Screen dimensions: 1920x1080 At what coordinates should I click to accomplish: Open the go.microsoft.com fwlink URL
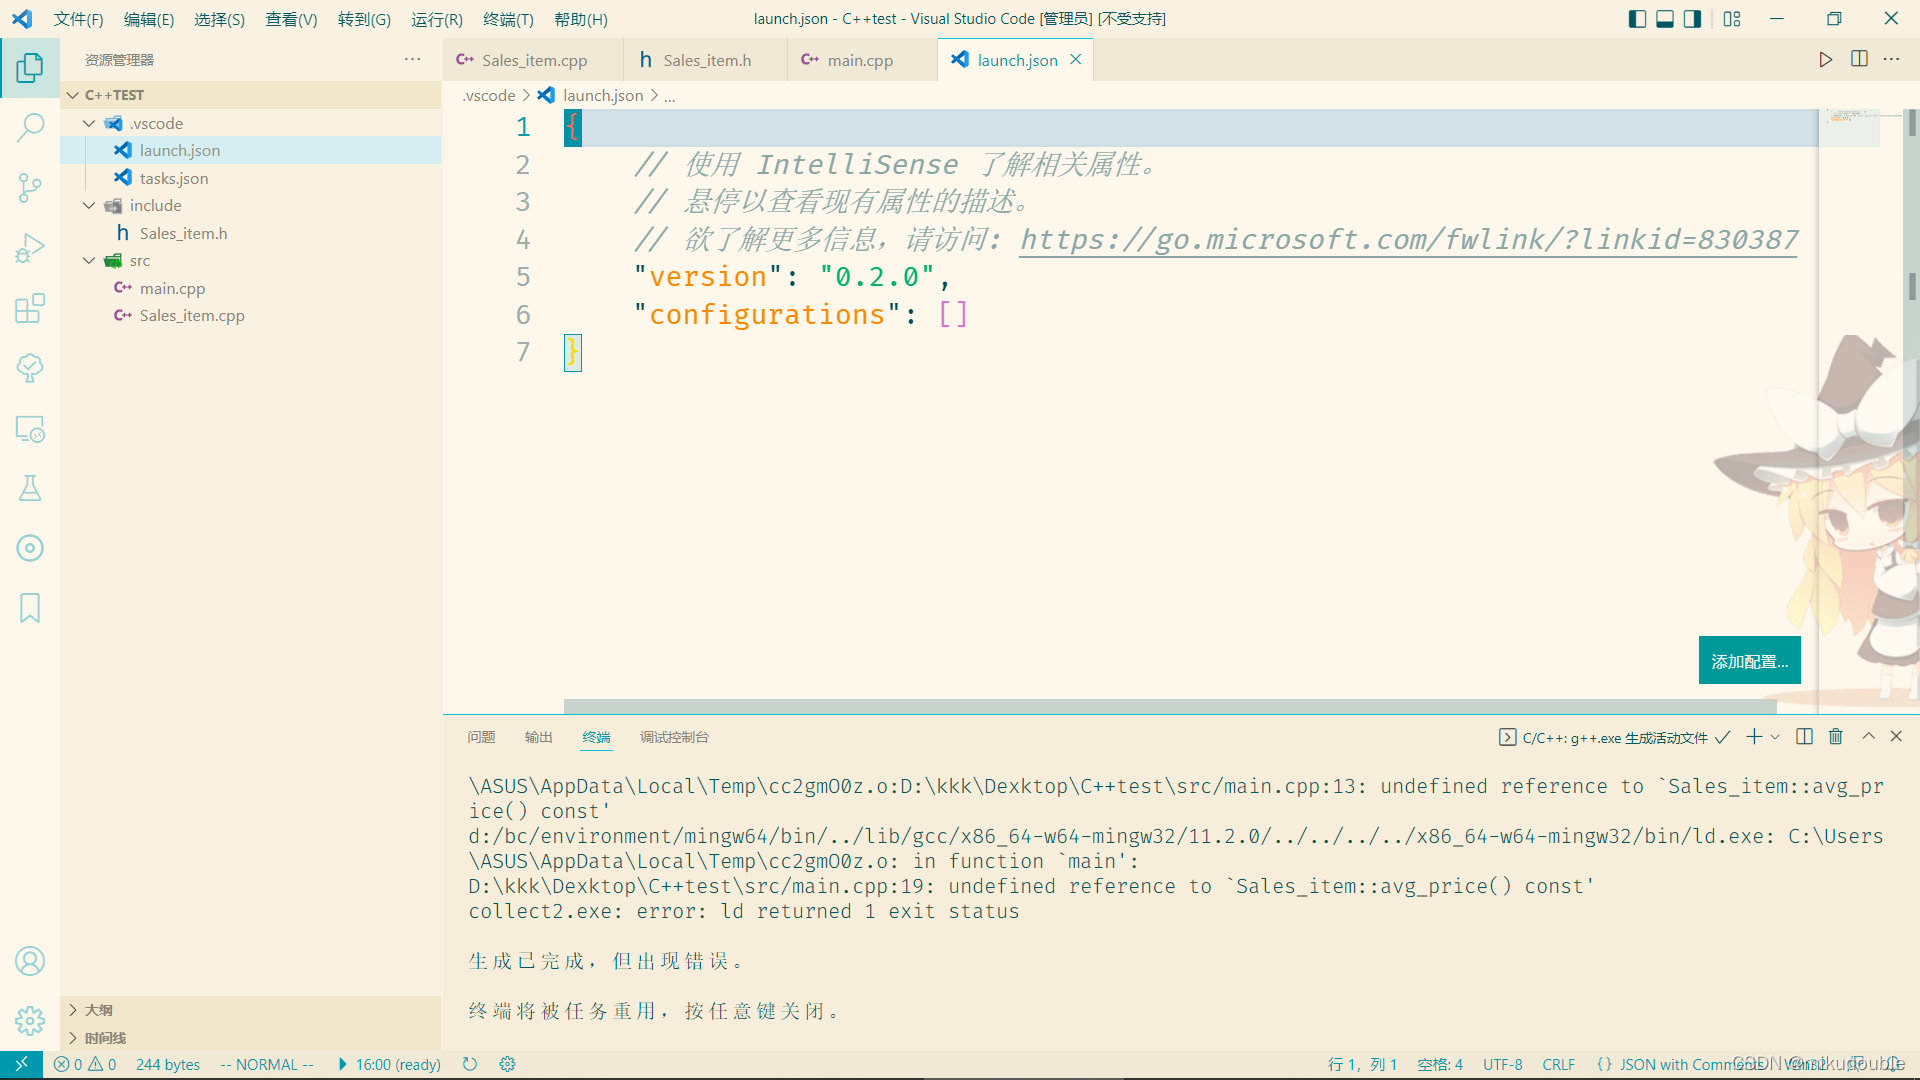tap(1408, 240)
